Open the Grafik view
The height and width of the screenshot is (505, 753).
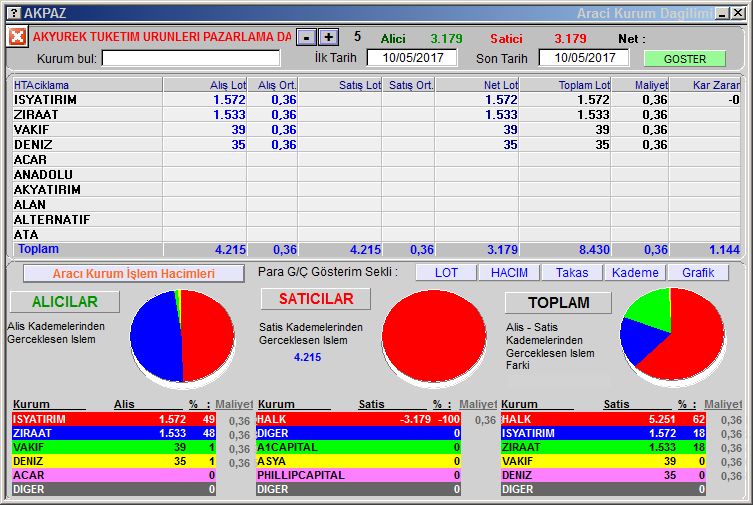(x=698, y=273)
